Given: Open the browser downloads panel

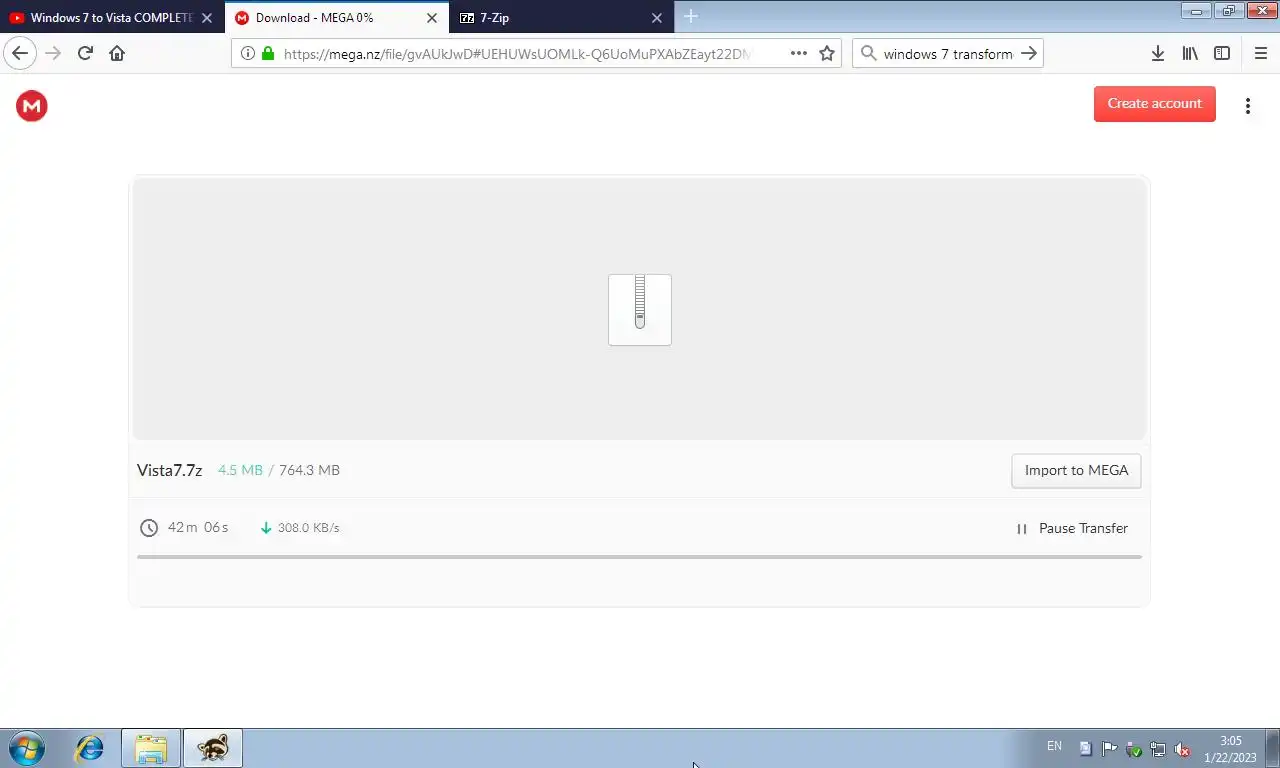Looking at the screenshot, I should (1158, 54).
